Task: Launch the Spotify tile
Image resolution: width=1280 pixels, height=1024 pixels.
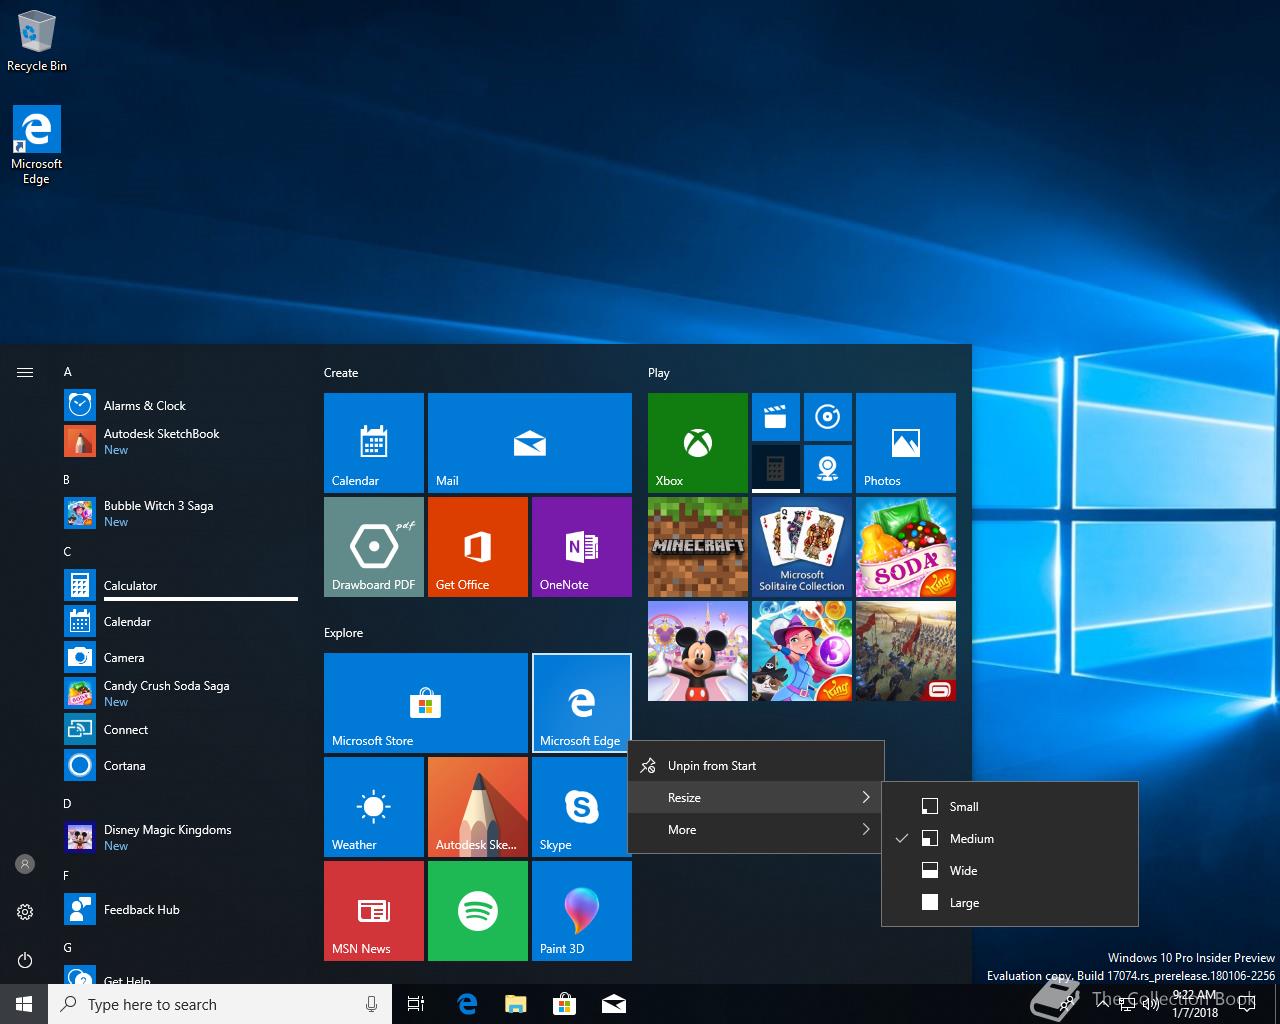Action: click(477, 910)
